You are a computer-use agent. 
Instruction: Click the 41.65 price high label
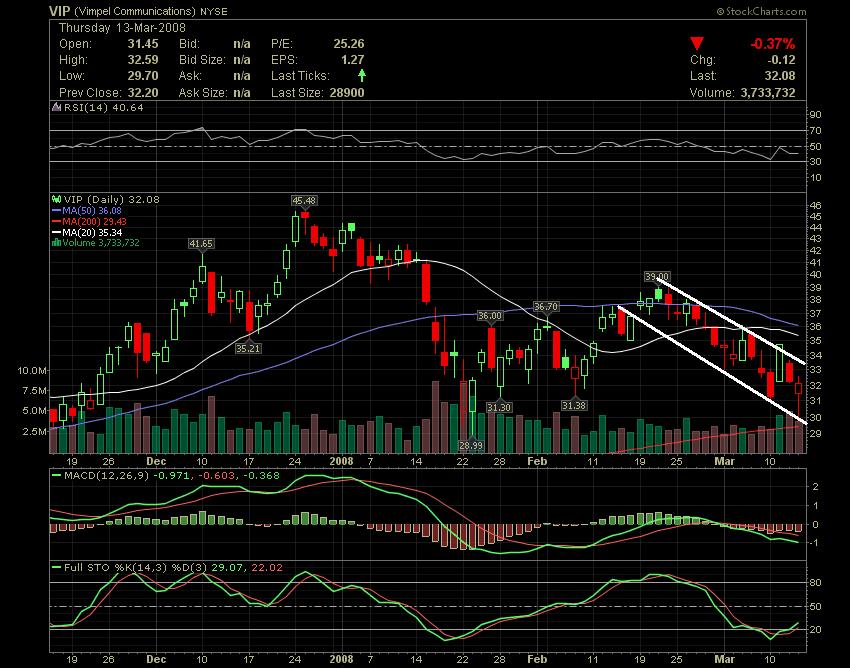point(201,244)
